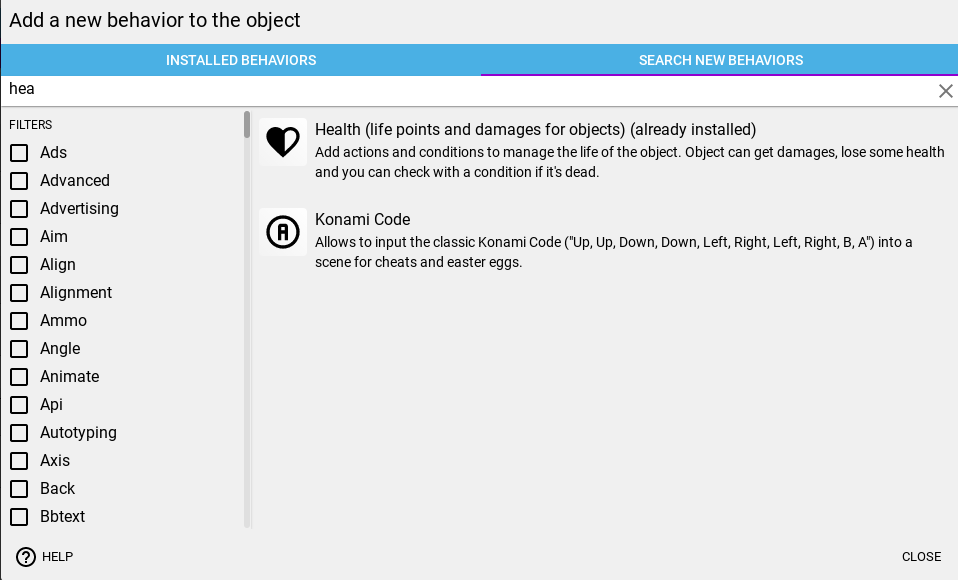Enable the Ads filter checkbox
The image size is (958, 580).
pos(19,153)
